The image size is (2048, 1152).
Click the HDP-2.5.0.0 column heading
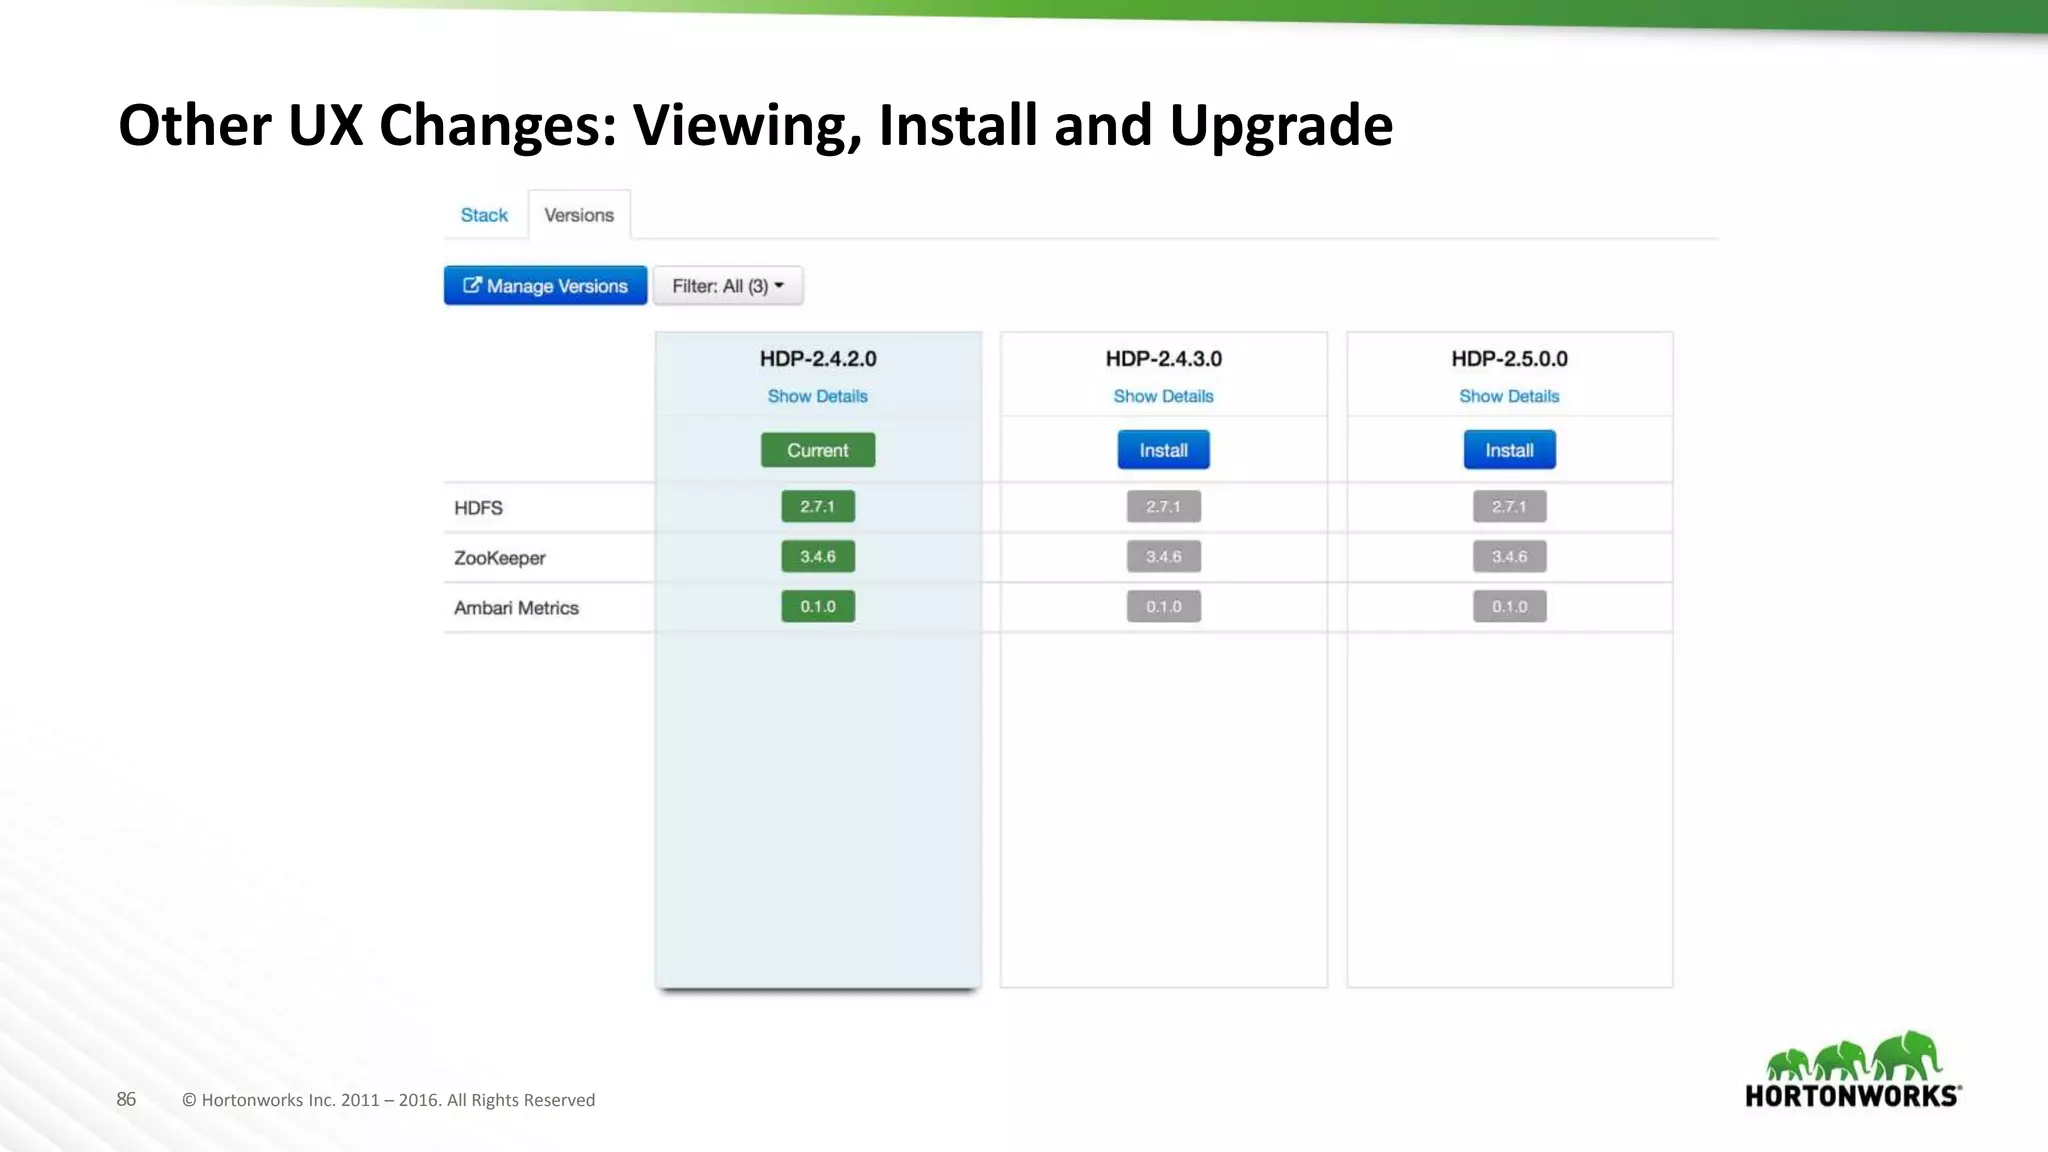point(1509,358)
